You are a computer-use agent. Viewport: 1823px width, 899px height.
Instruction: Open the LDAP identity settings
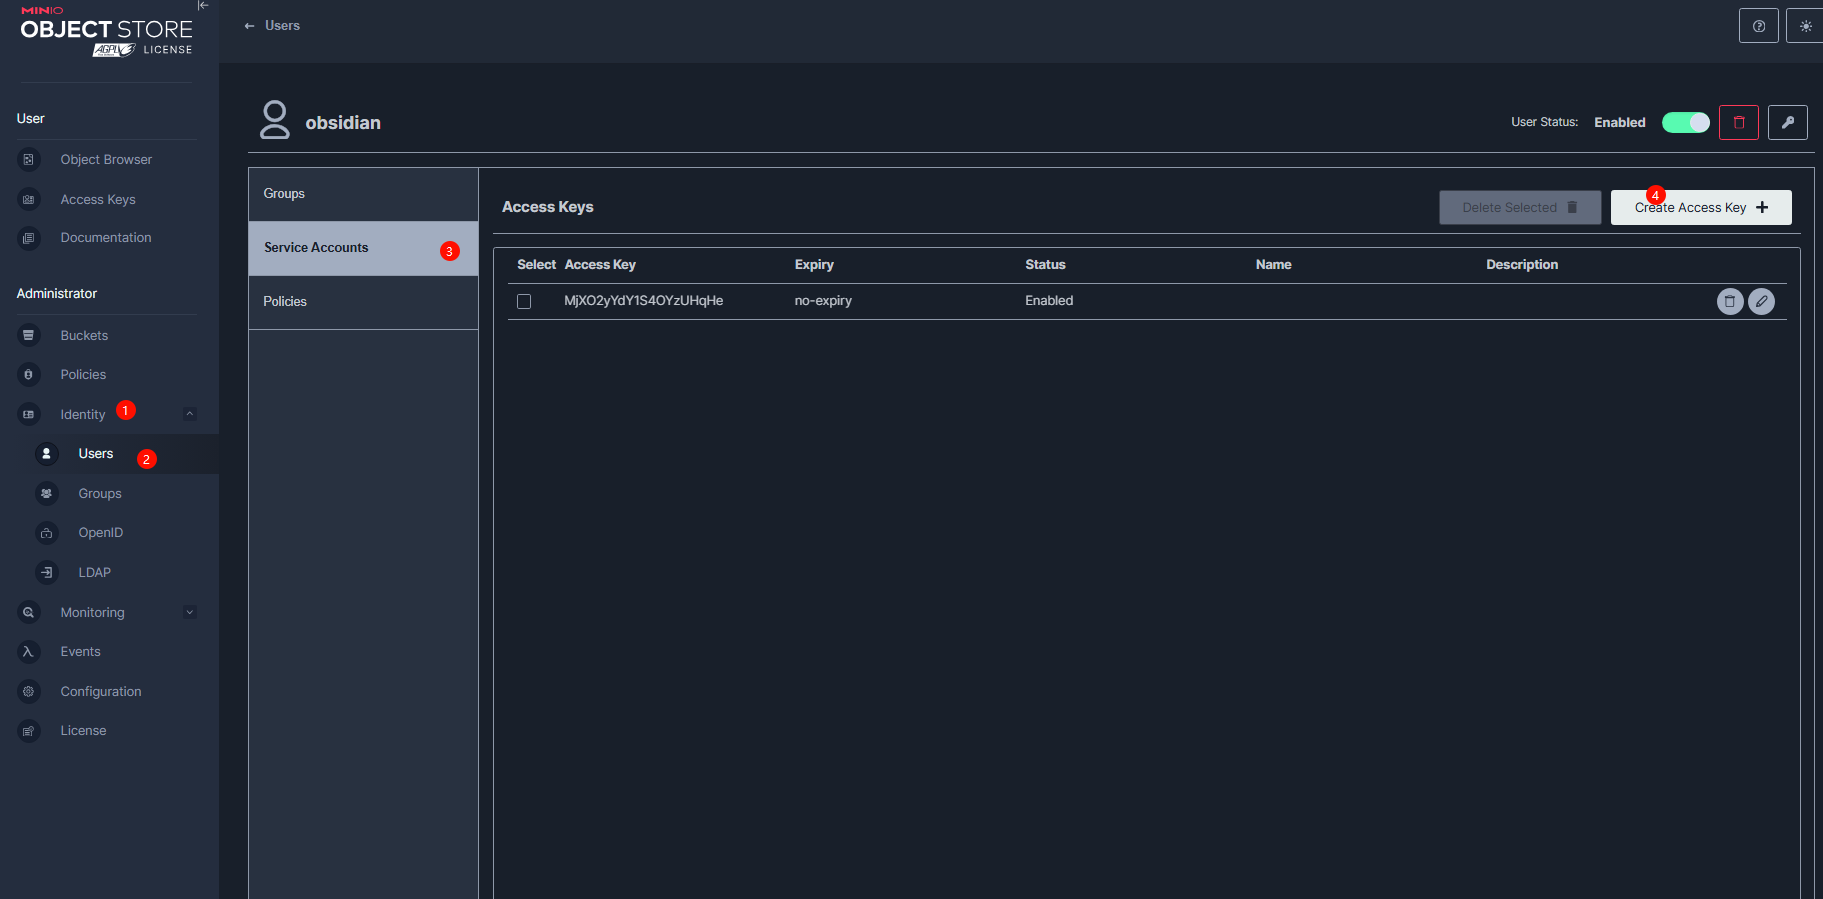click(x=95, y=573)
